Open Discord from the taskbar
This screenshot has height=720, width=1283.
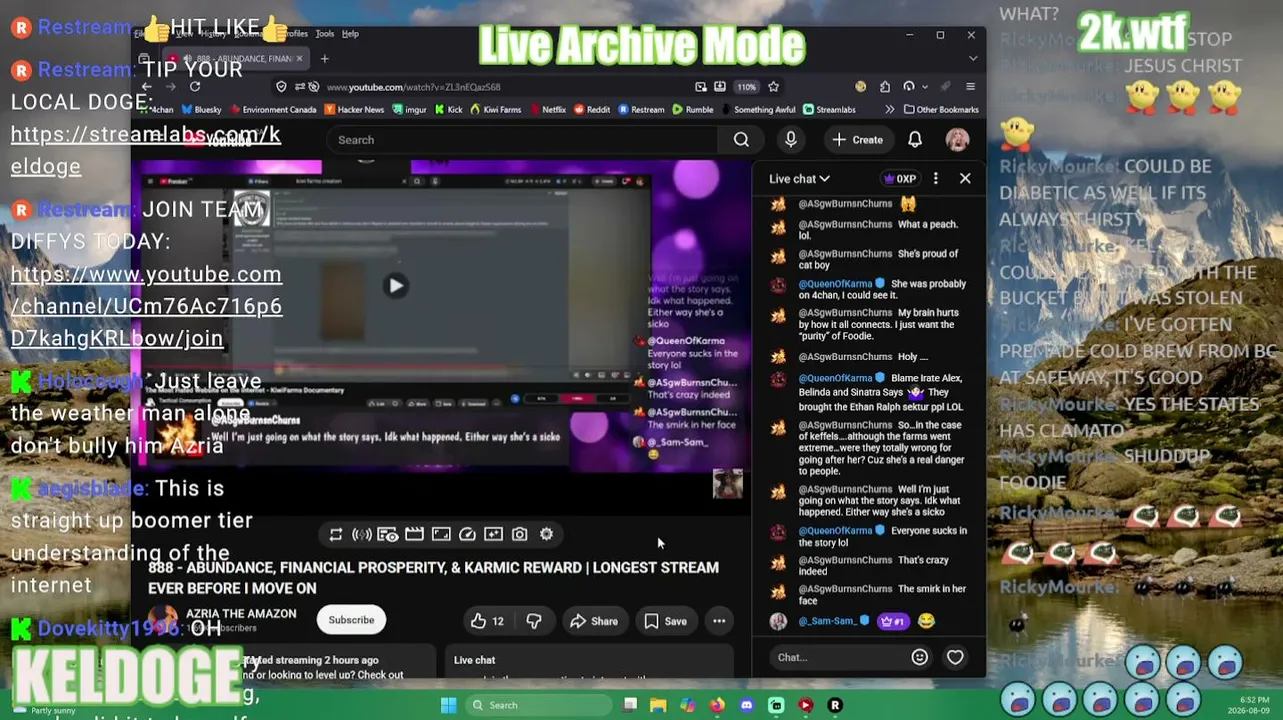(x=746, y=706)
